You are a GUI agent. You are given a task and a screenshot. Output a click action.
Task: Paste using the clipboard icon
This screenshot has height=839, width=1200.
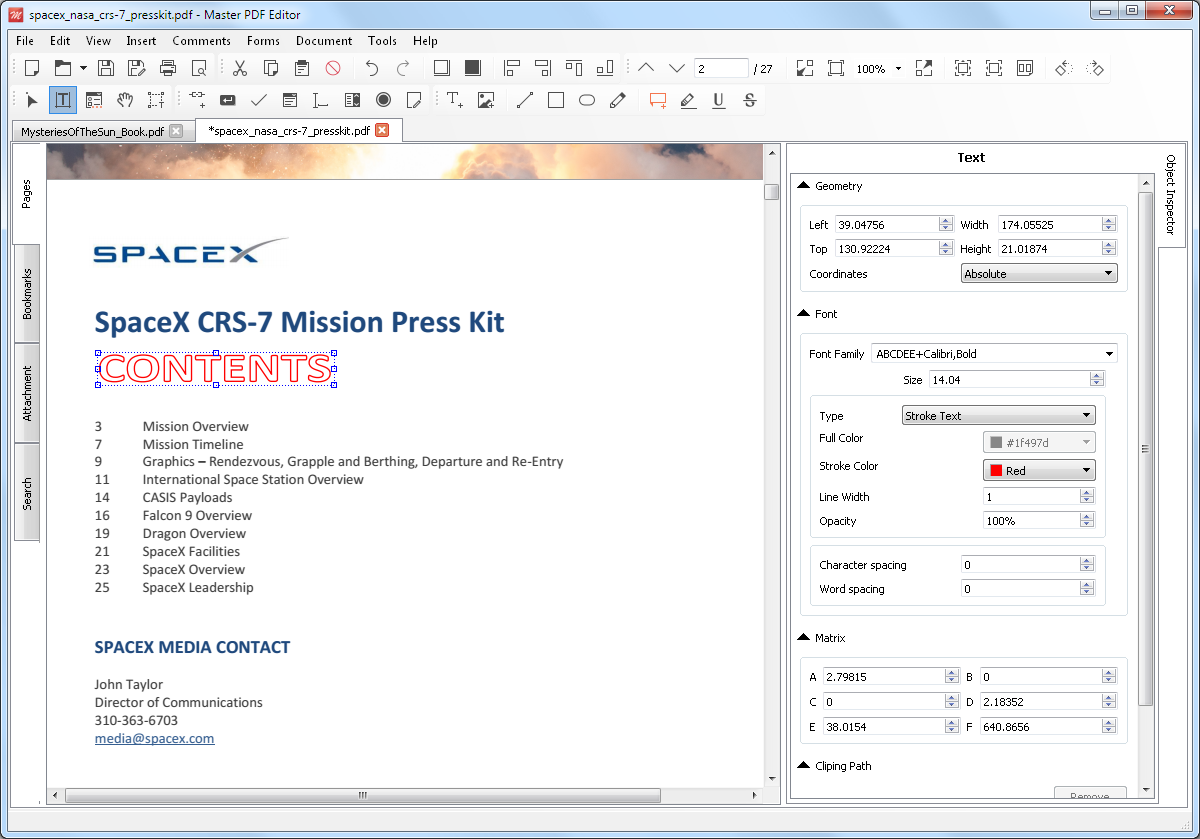302,68
